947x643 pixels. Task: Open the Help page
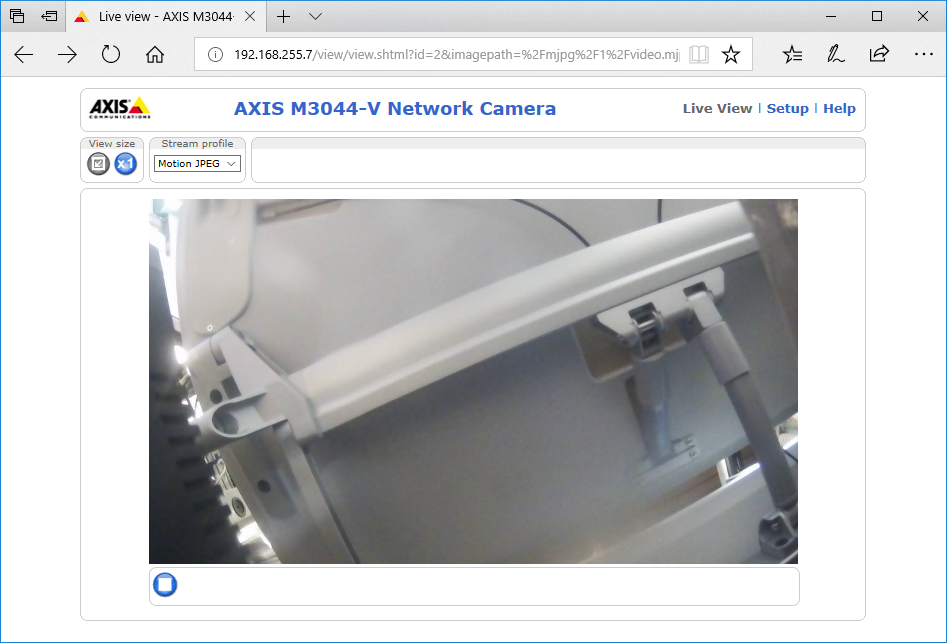839,109
